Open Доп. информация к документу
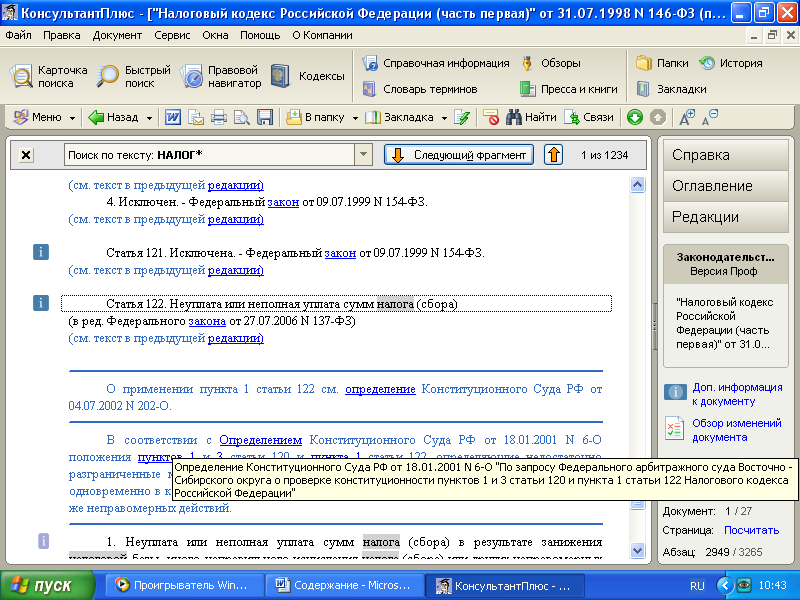 723,394
